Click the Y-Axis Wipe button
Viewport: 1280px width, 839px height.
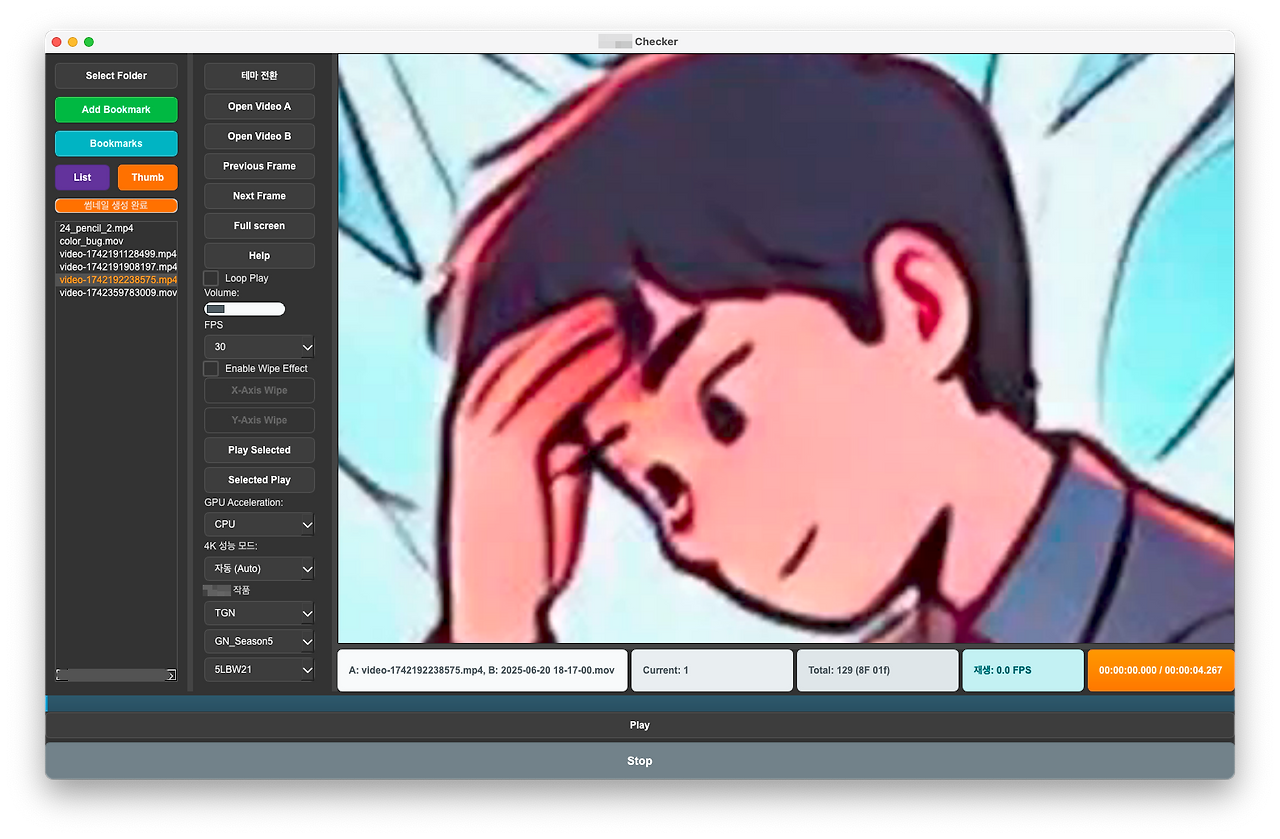pyautogui.click(x=259, y=420)
